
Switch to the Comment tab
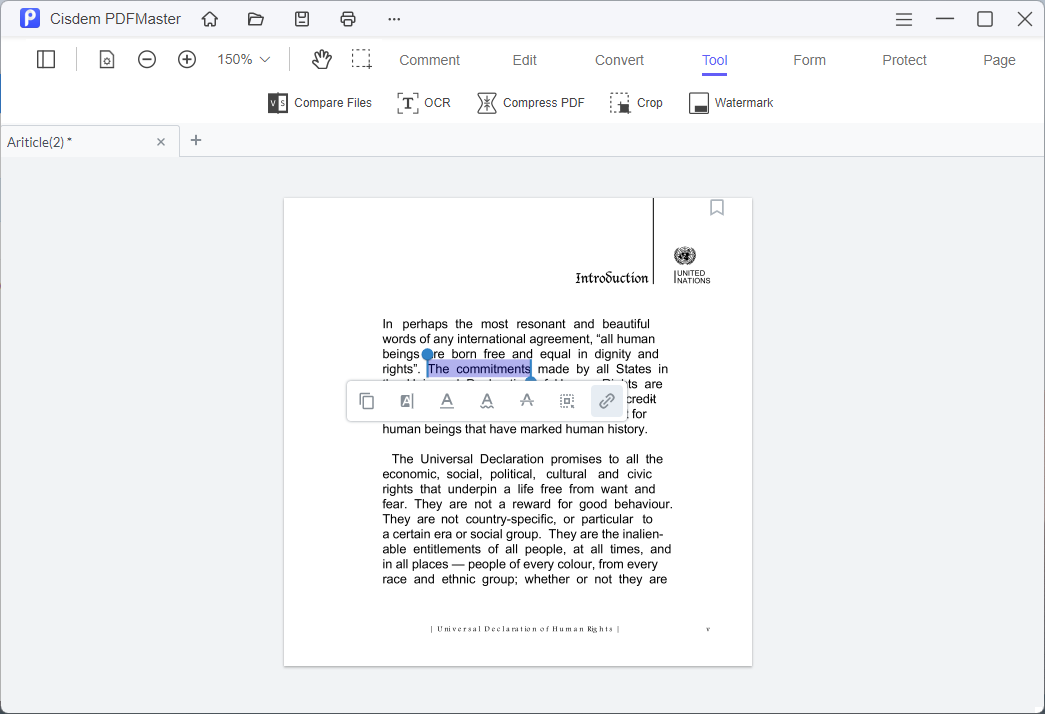click(x=429, y=60)
